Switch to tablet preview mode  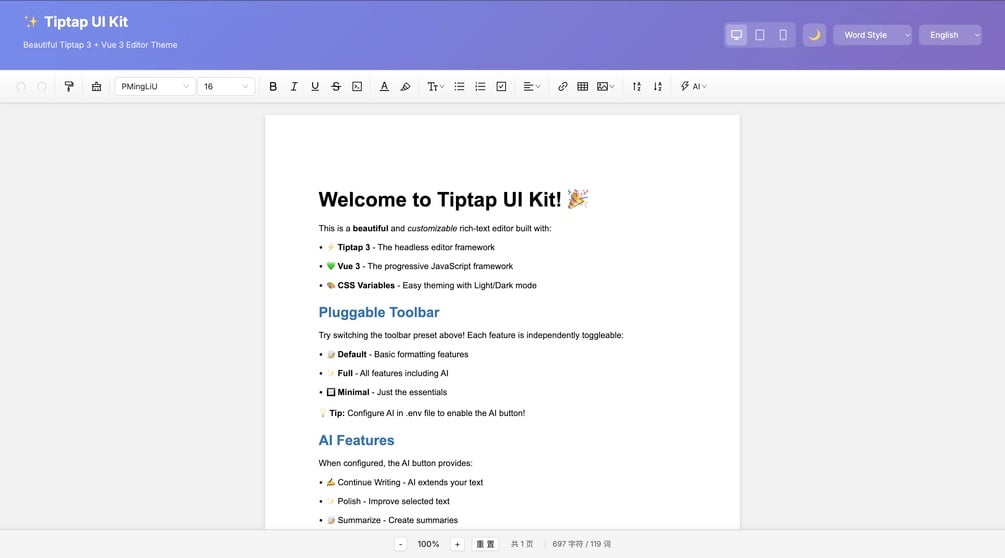click(x=760, y=35)
